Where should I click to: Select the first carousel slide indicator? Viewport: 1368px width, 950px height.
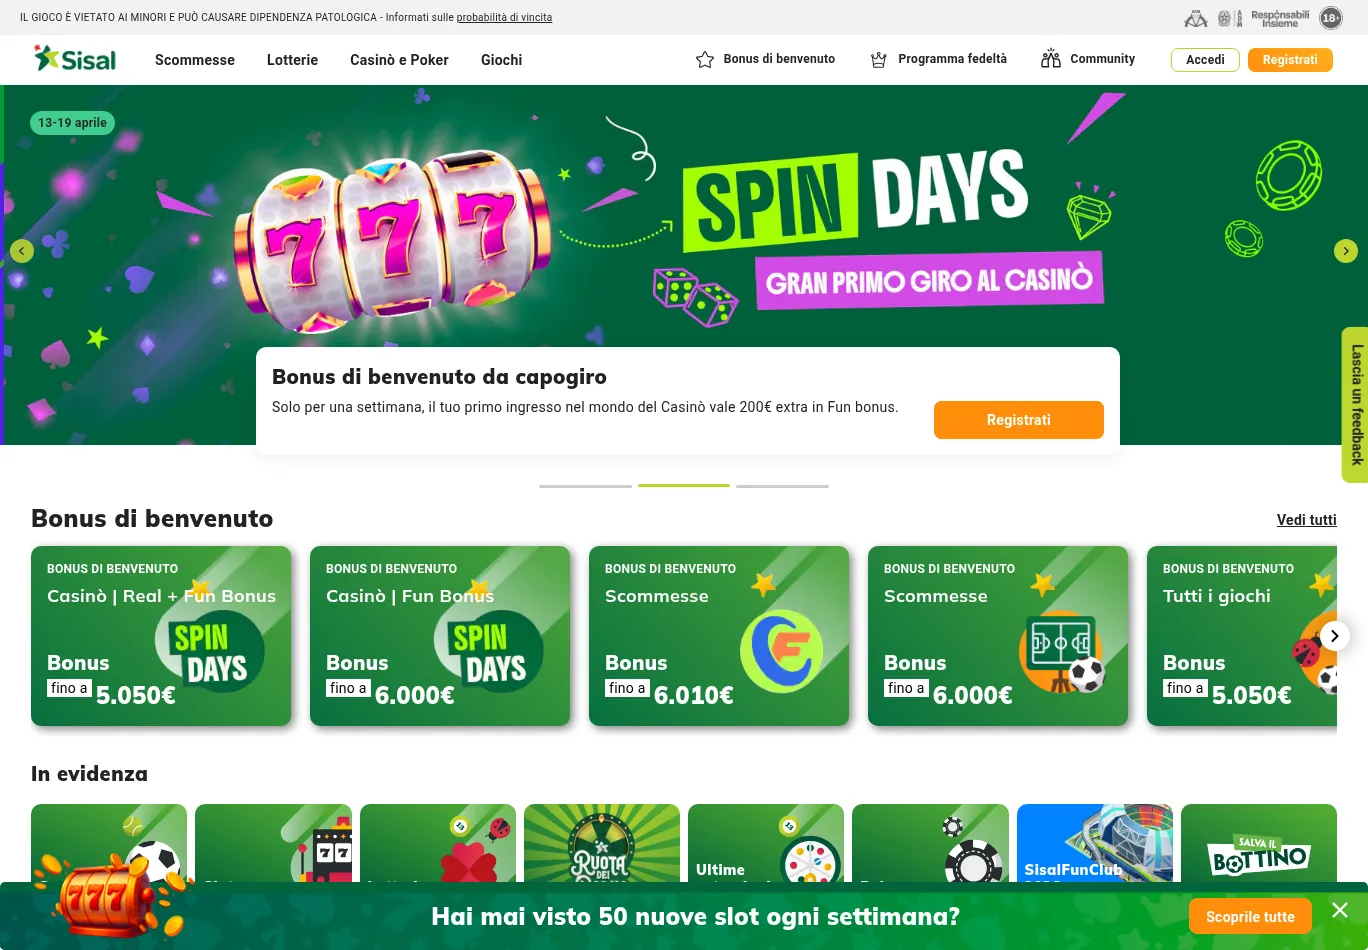pos(585,486)
